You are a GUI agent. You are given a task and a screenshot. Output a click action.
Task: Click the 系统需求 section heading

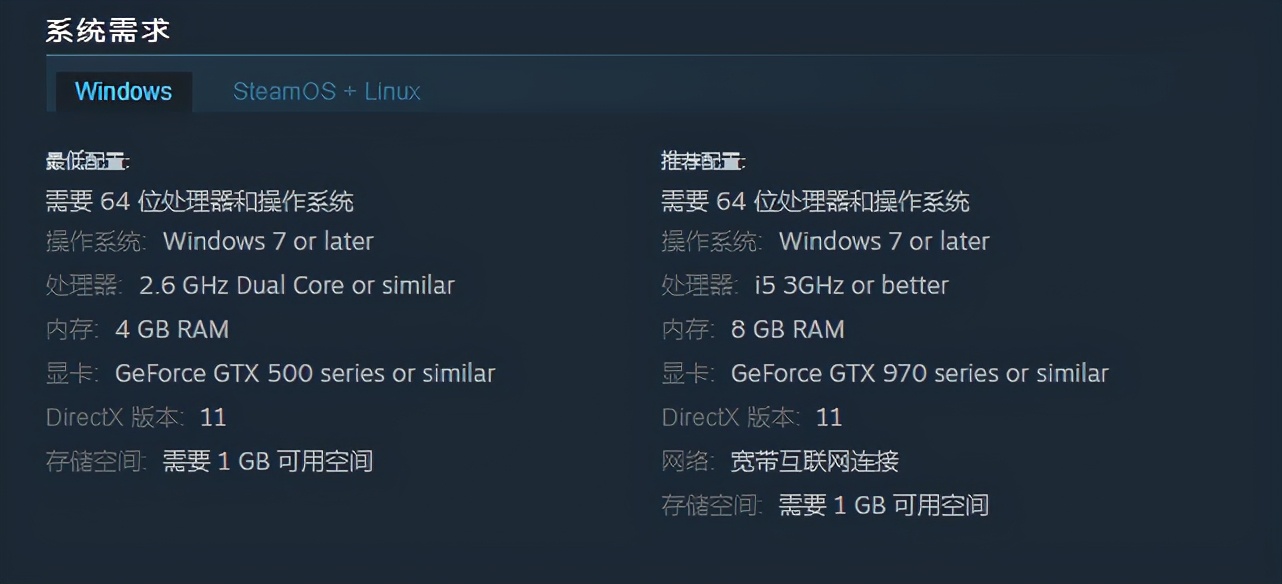tap(108, 30)
